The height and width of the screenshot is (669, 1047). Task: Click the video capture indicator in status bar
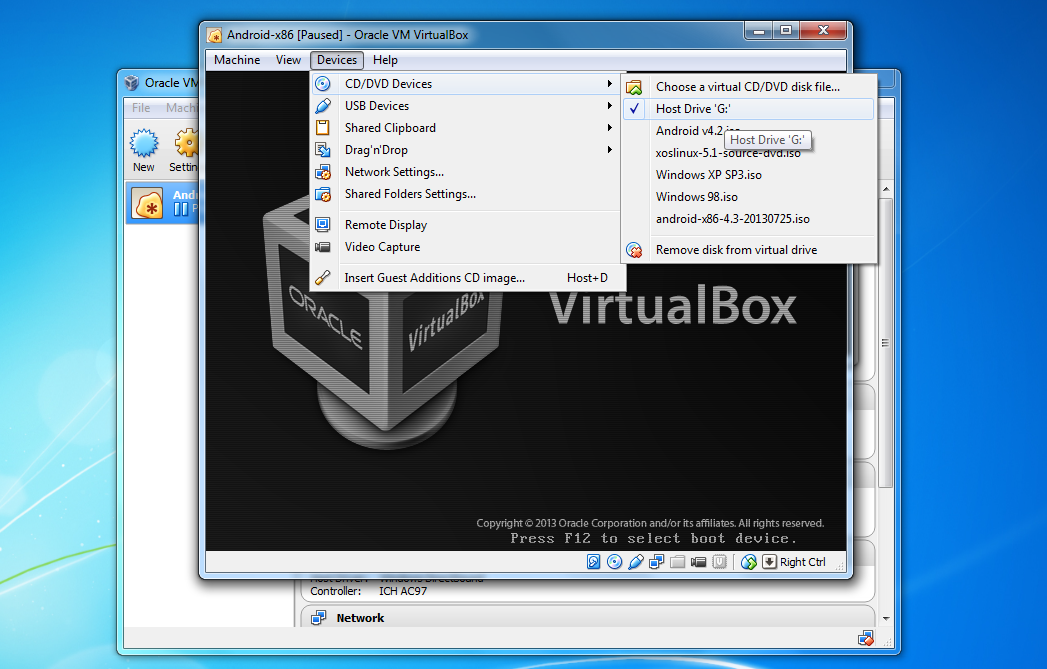[x=698, y=562]
